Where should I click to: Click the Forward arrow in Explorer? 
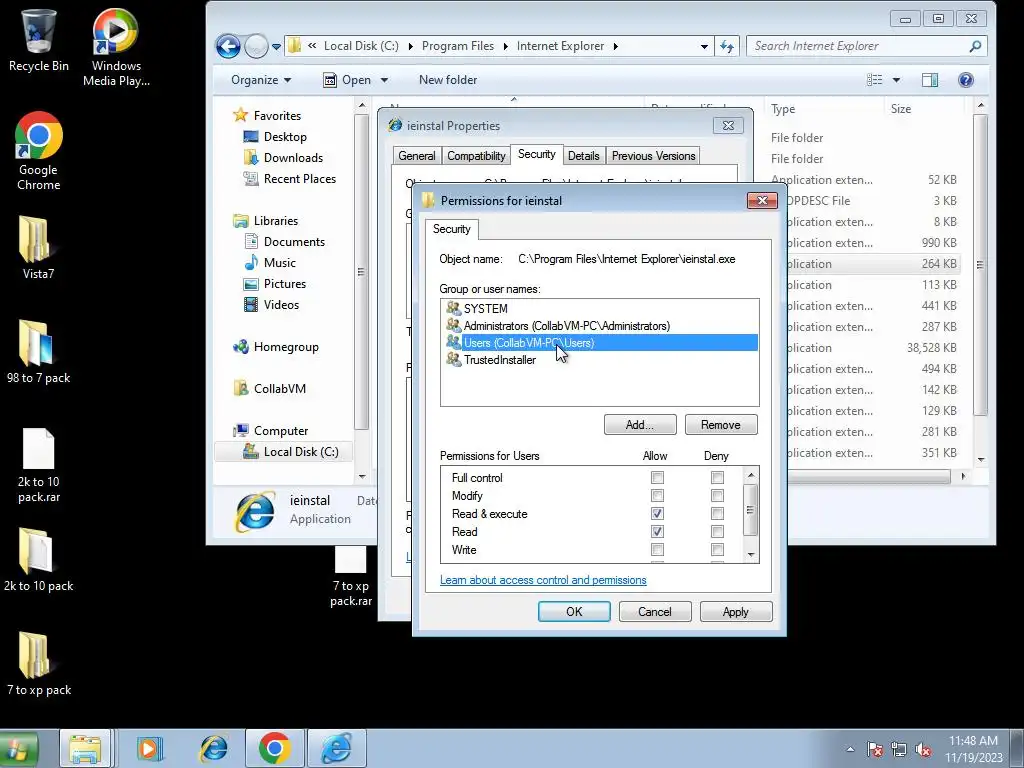pyautogui.click(x=255, y=46)
